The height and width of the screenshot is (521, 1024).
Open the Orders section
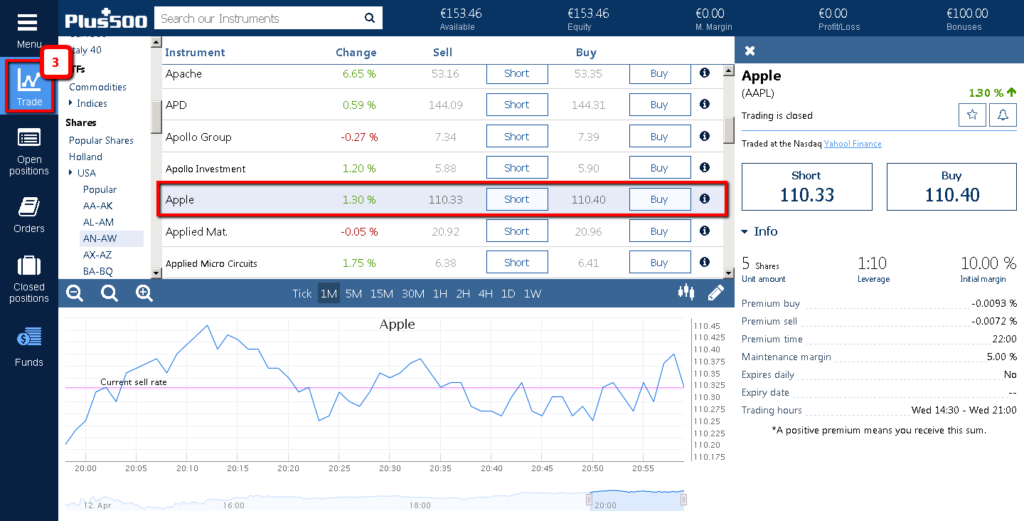click(29, 215)
